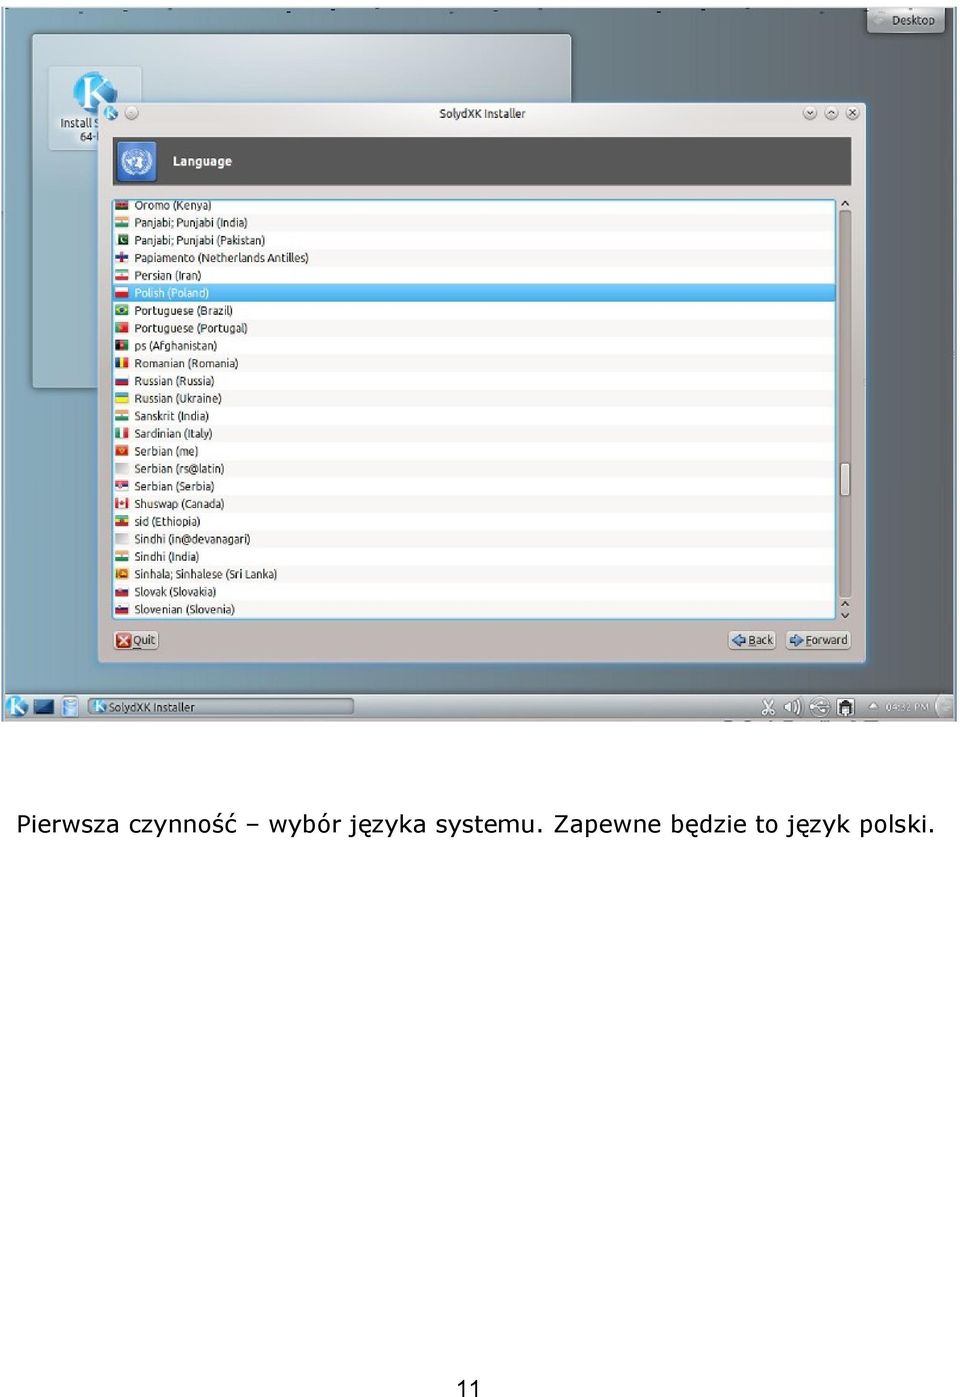The height and width of the screenshot is (1397, 960).
Task: Click the scroll up arrow of list
Action: (845, 204)
